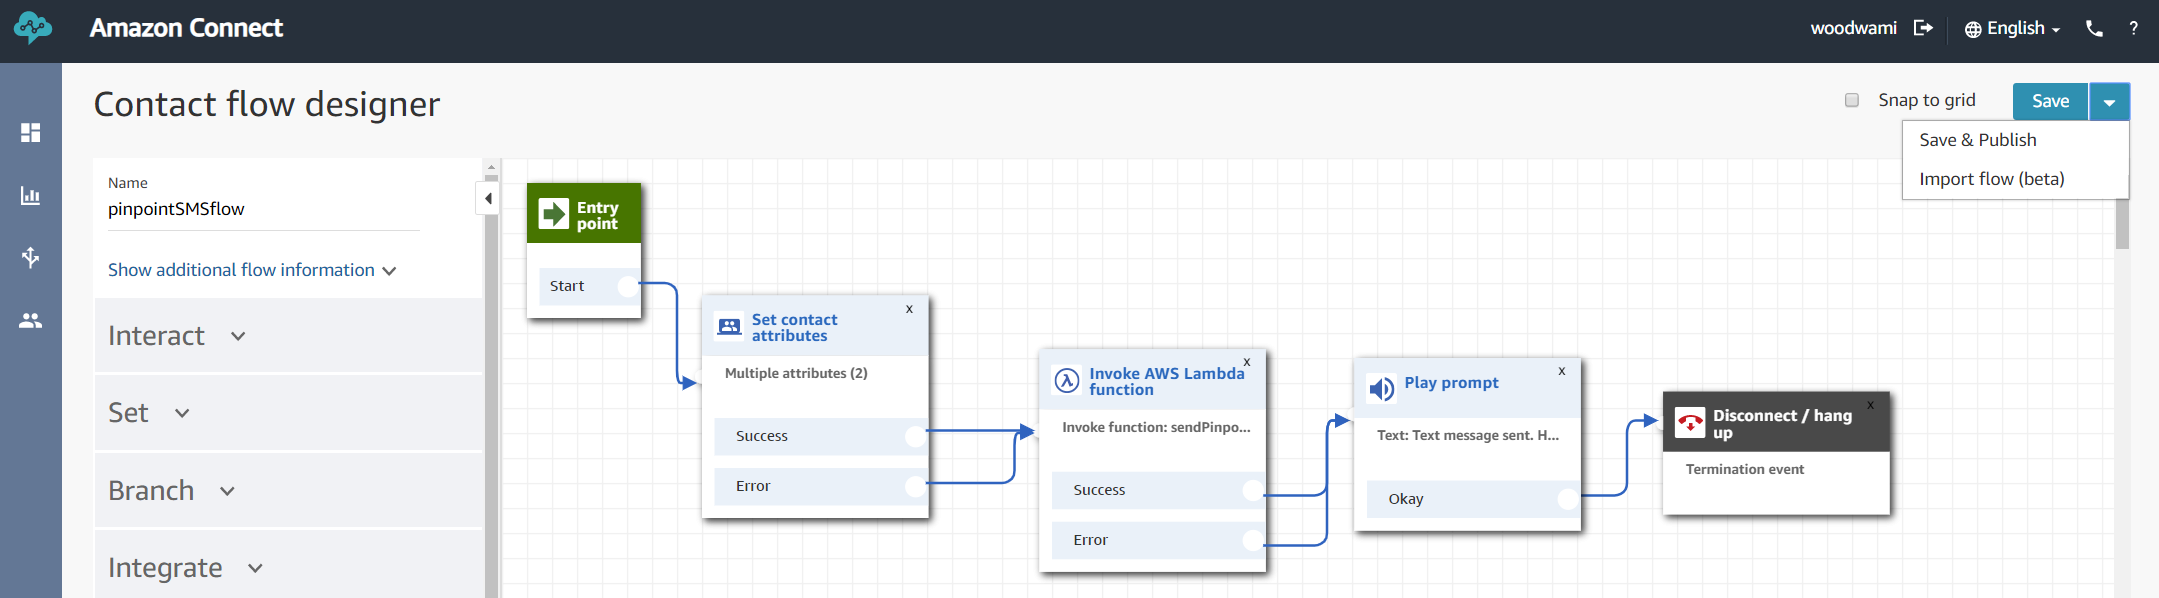The width and height of the screenshot is (2159, 598).
Task: Remove the Disconnect / hang up block
Action: tap(1870, 405)
